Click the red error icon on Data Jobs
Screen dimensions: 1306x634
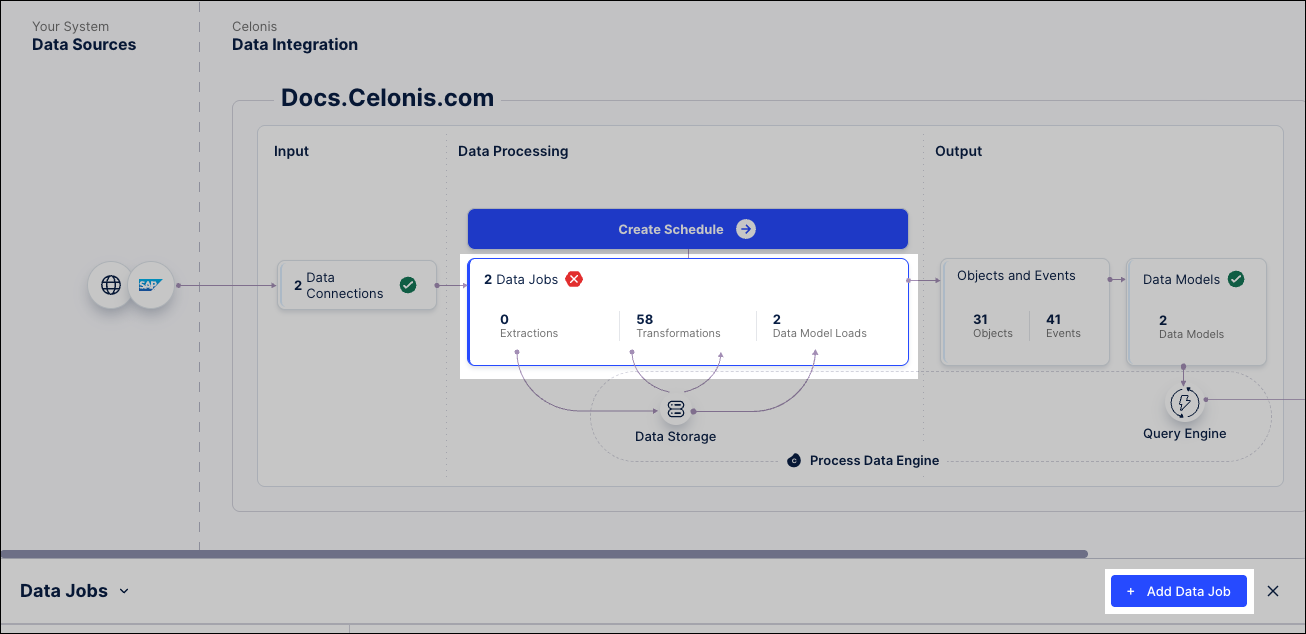point(574,279)
